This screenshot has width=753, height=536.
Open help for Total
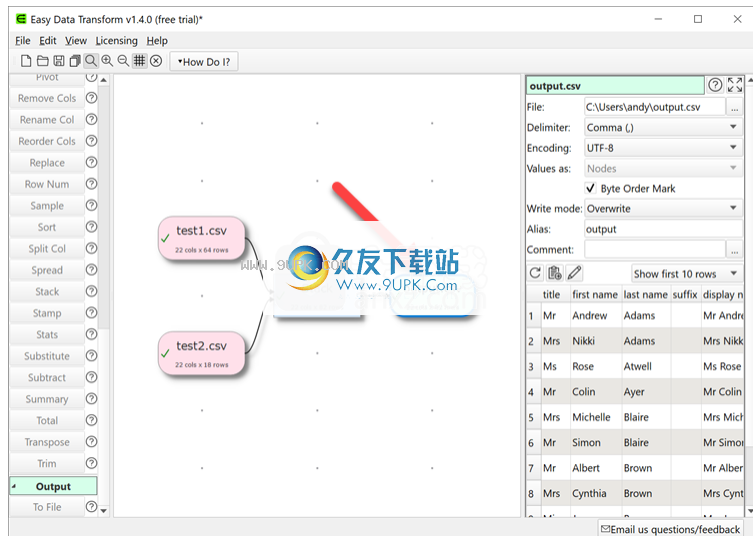pyautogui.click(x=91, y=420)
